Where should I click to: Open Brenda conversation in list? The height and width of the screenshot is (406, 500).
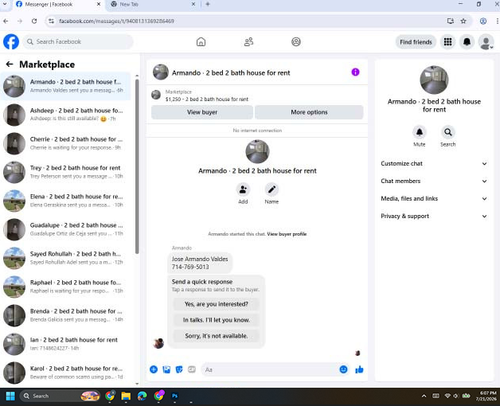[x=65, y=315]
